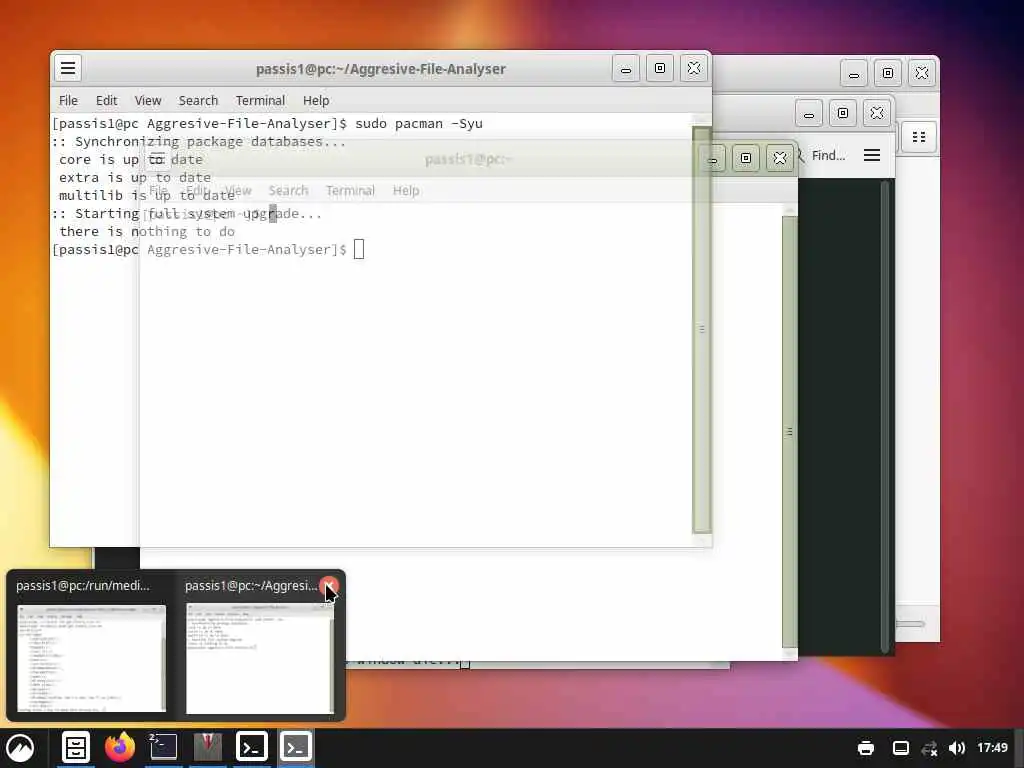
Task: Click the scrollbar of the dark editor pane
Action: click(x=885, y=417)
